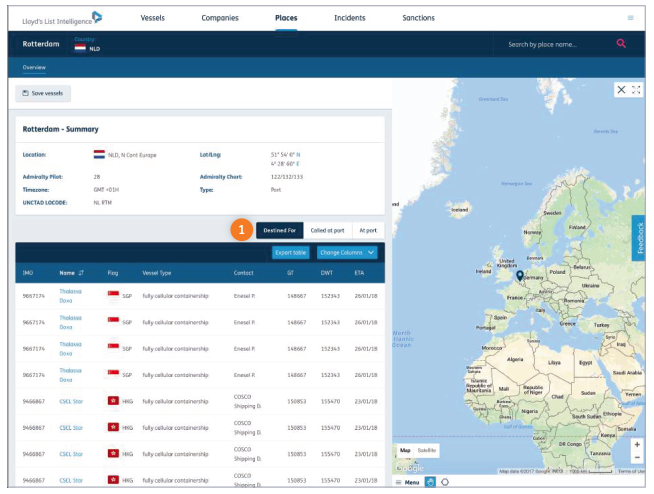This screenshot has width=654, height=494.
Task: Click the Rotterdam port marker on map
Action: (519, 276)
